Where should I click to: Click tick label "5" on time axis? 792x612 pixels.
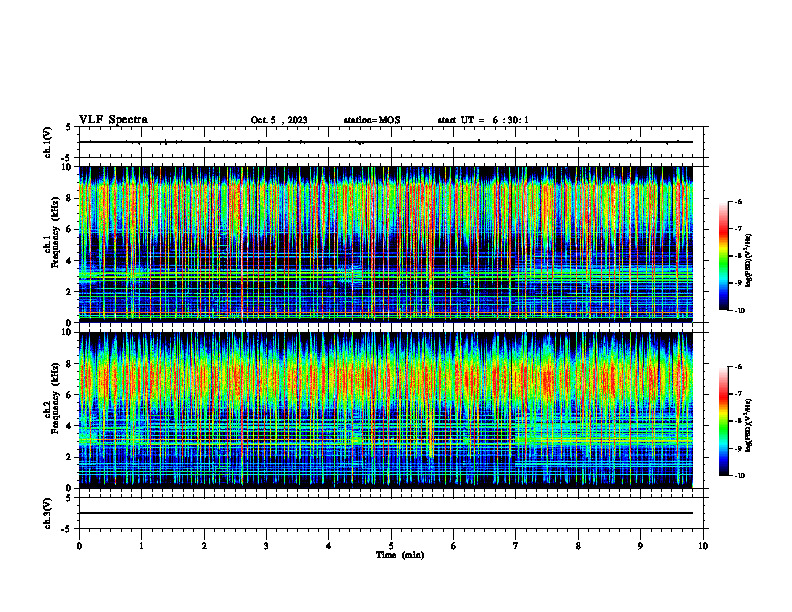391,546
